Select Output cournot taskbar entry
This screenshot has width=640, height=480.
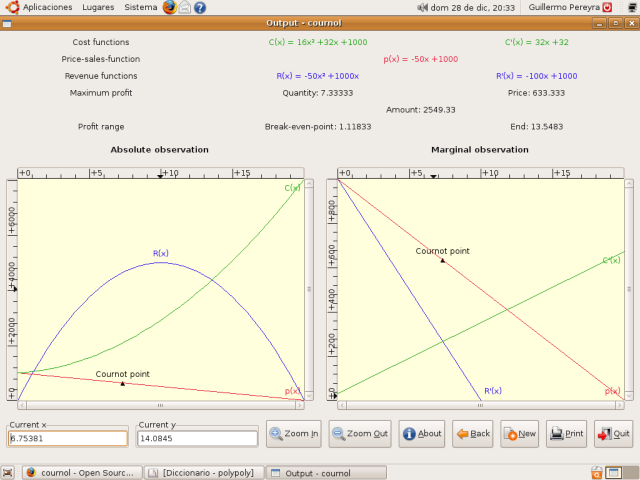pyautogui.click(x=326, y=473)
